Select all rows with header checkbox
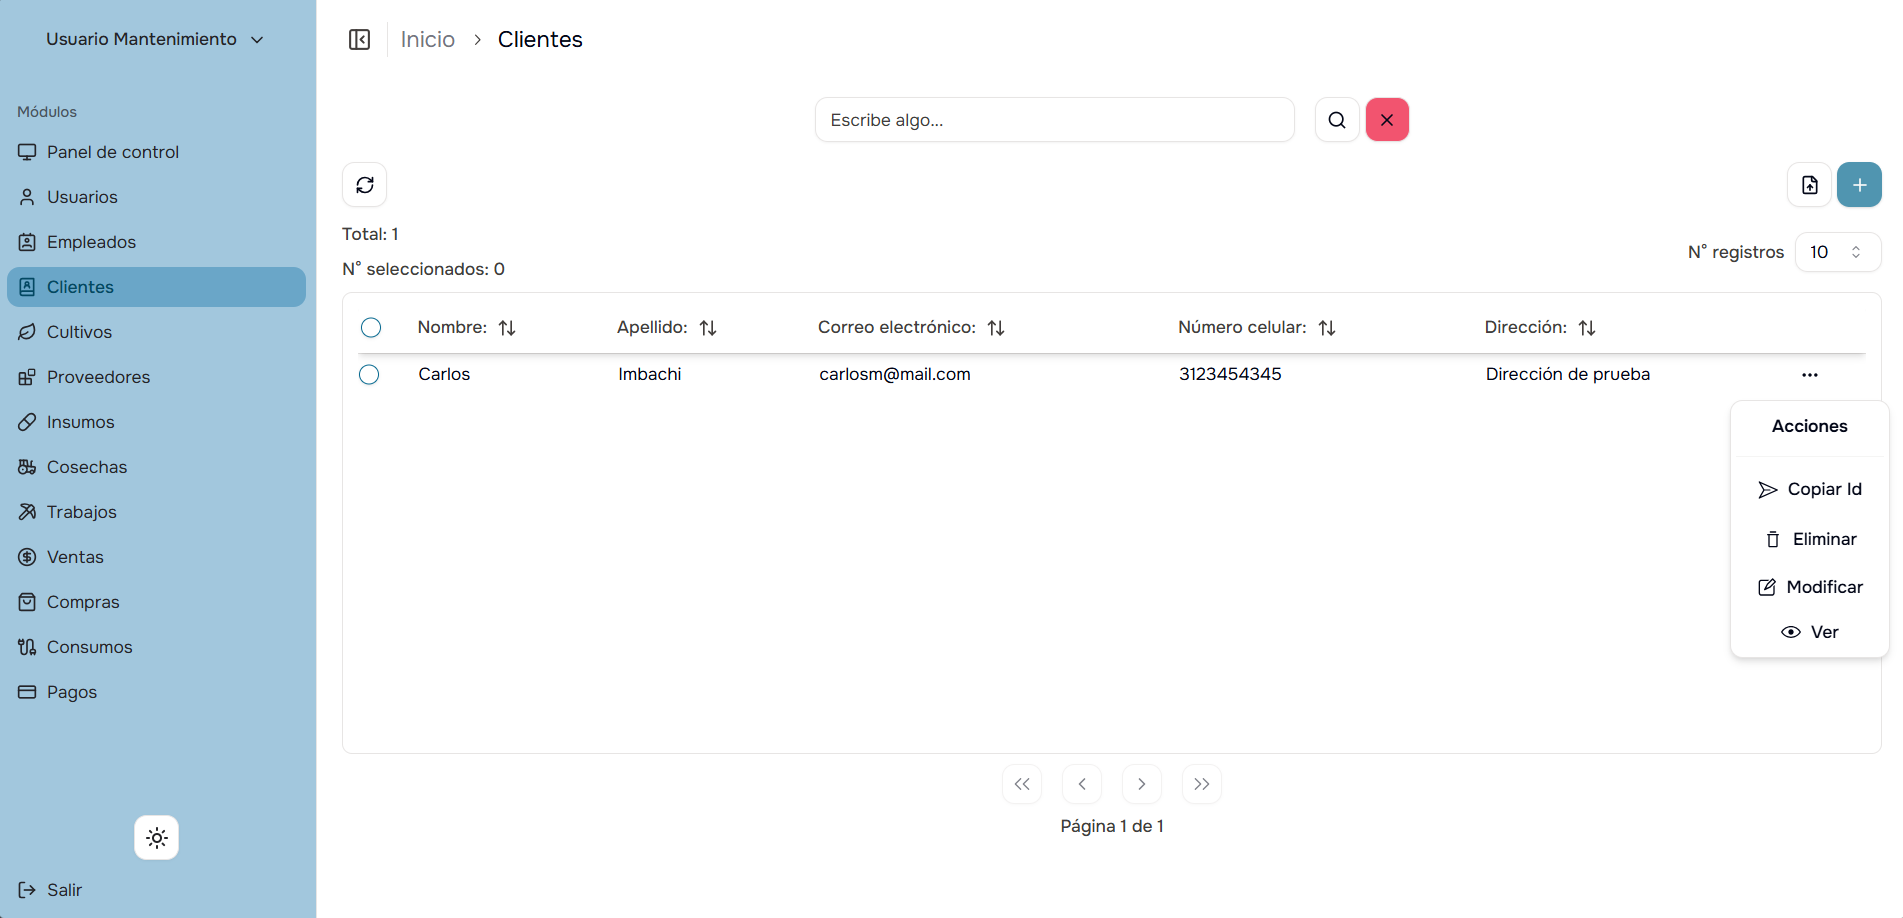This screenshot has width=1903, height=918. pyautogui.click(x=371, y=327)
